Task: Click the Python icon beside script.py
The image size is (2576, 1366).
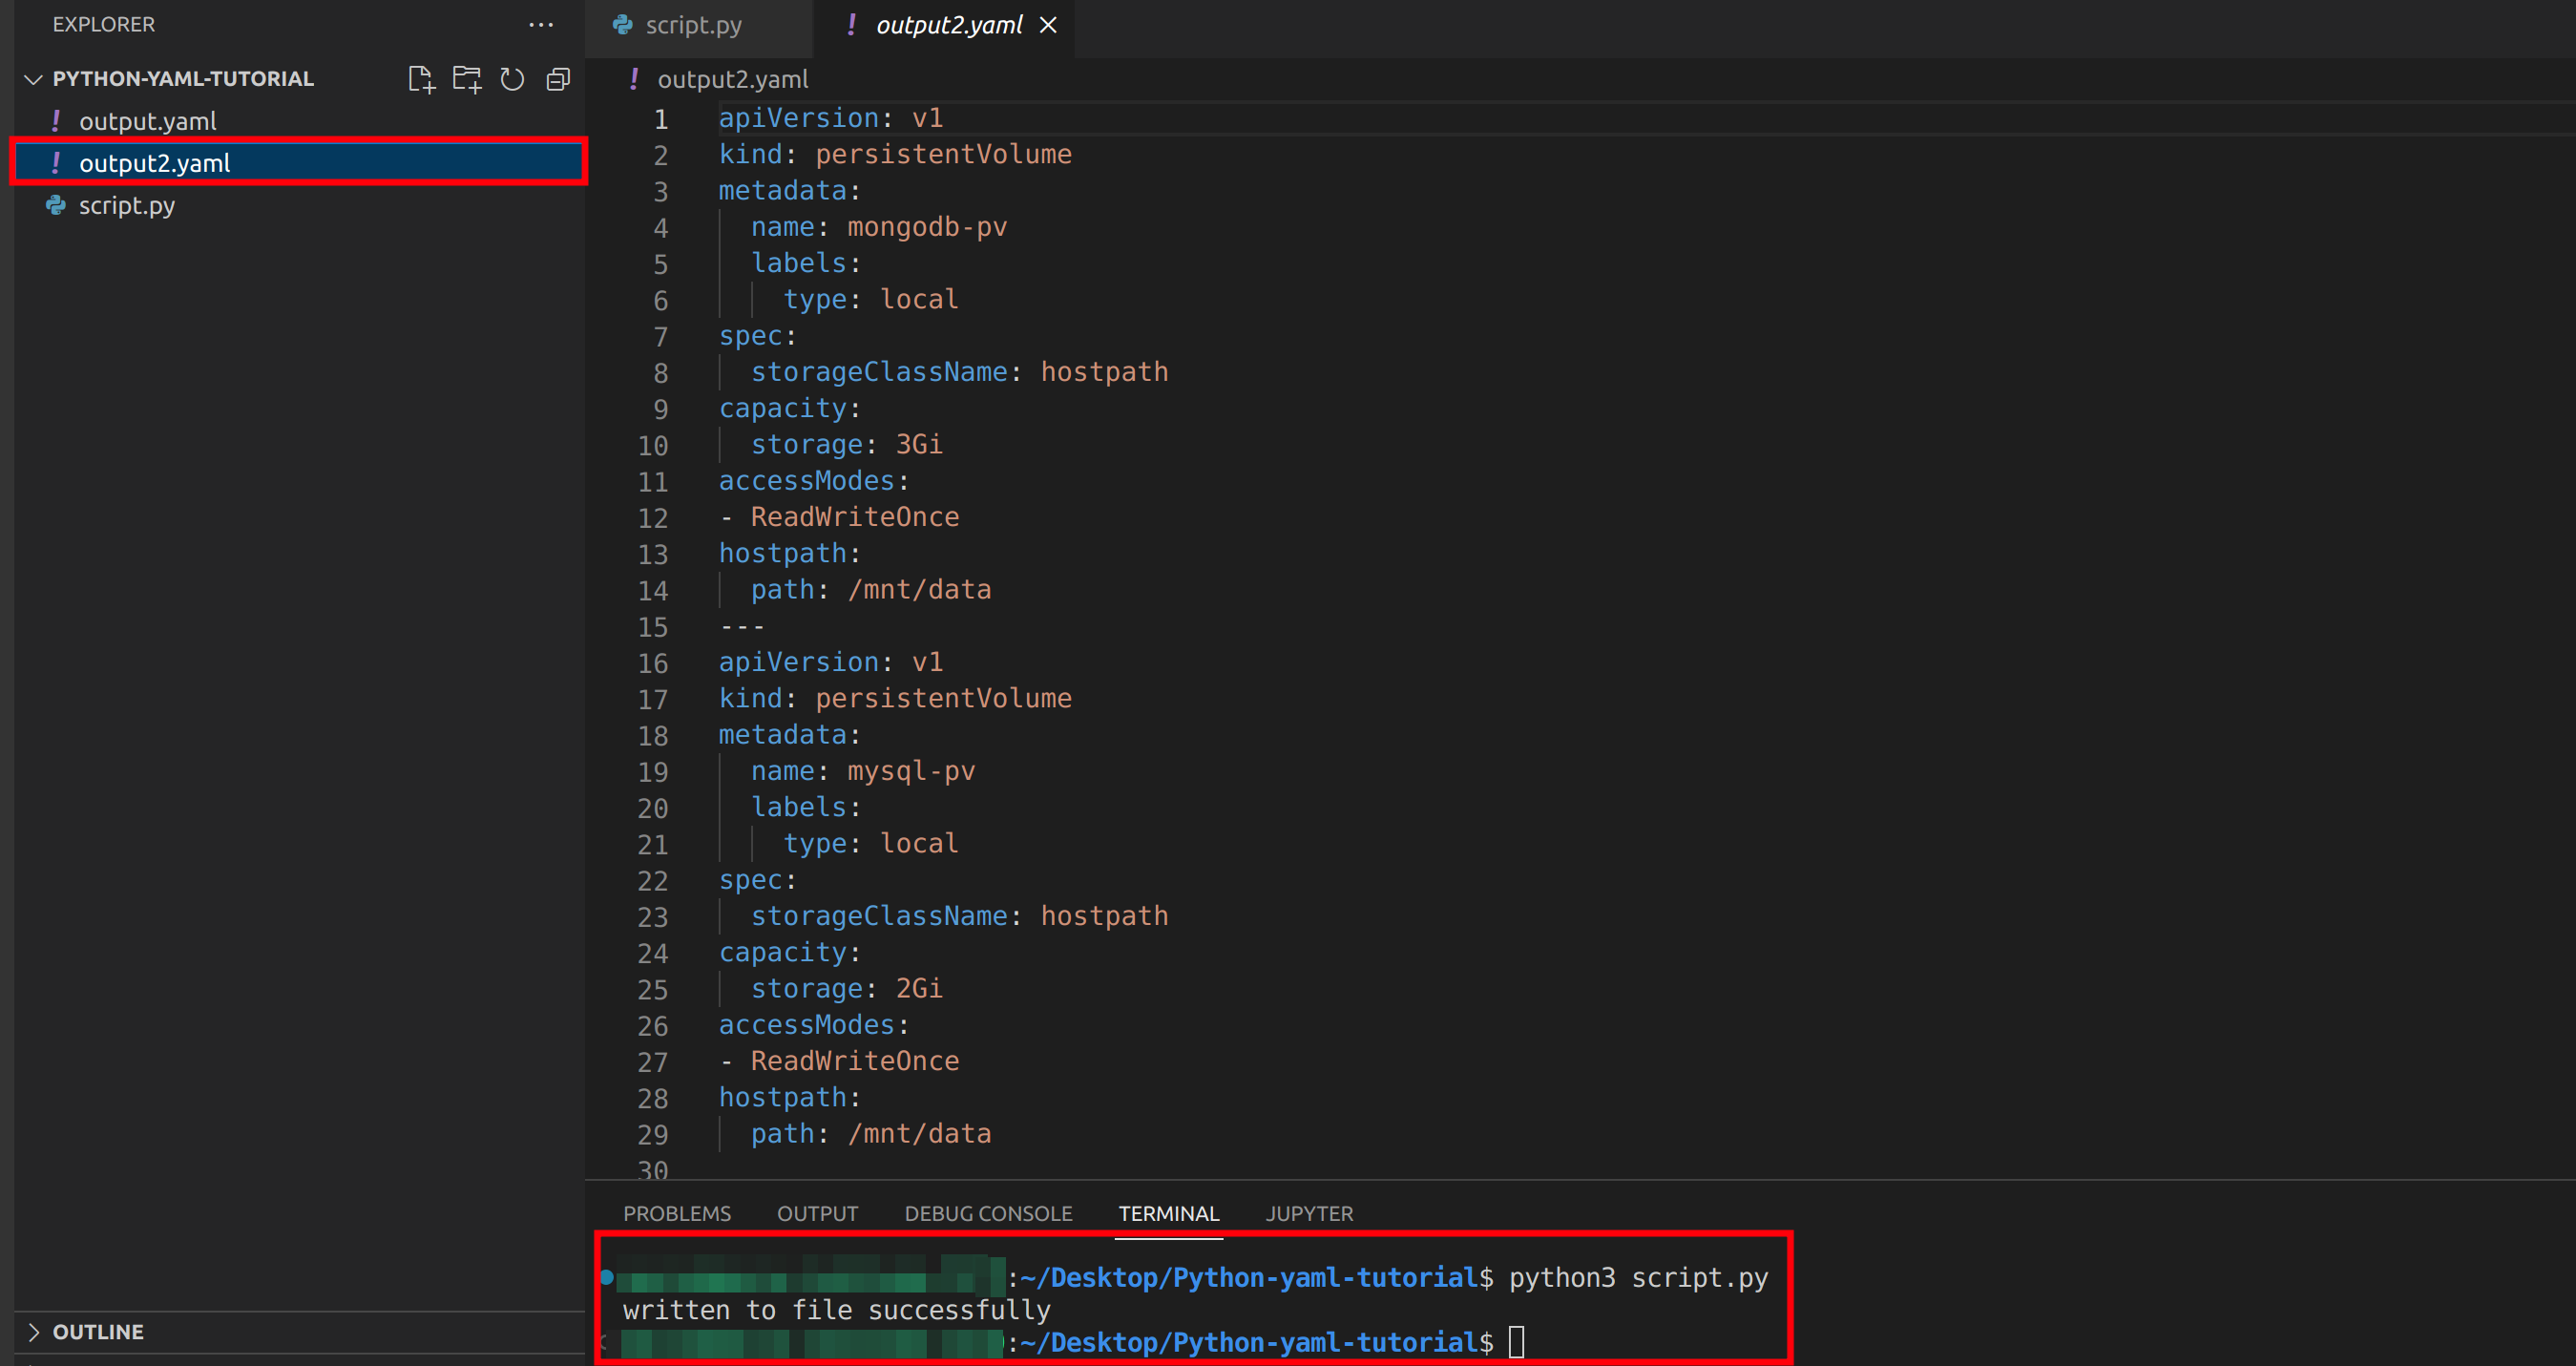Action: pyautogui.click(x=55, y=206)
